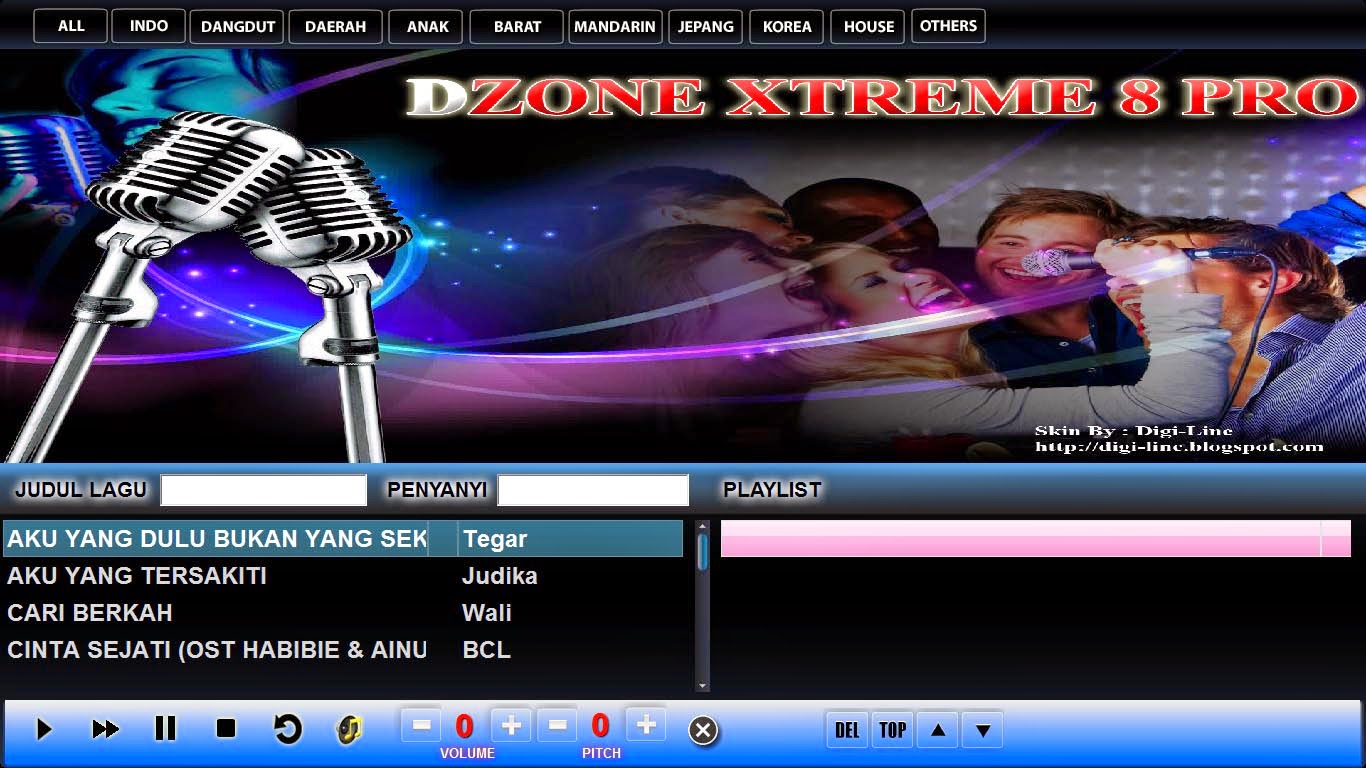The image size is (1366, 768).
Task: Toggle PITCH down with the minus button
Action: tap(558, 726)
